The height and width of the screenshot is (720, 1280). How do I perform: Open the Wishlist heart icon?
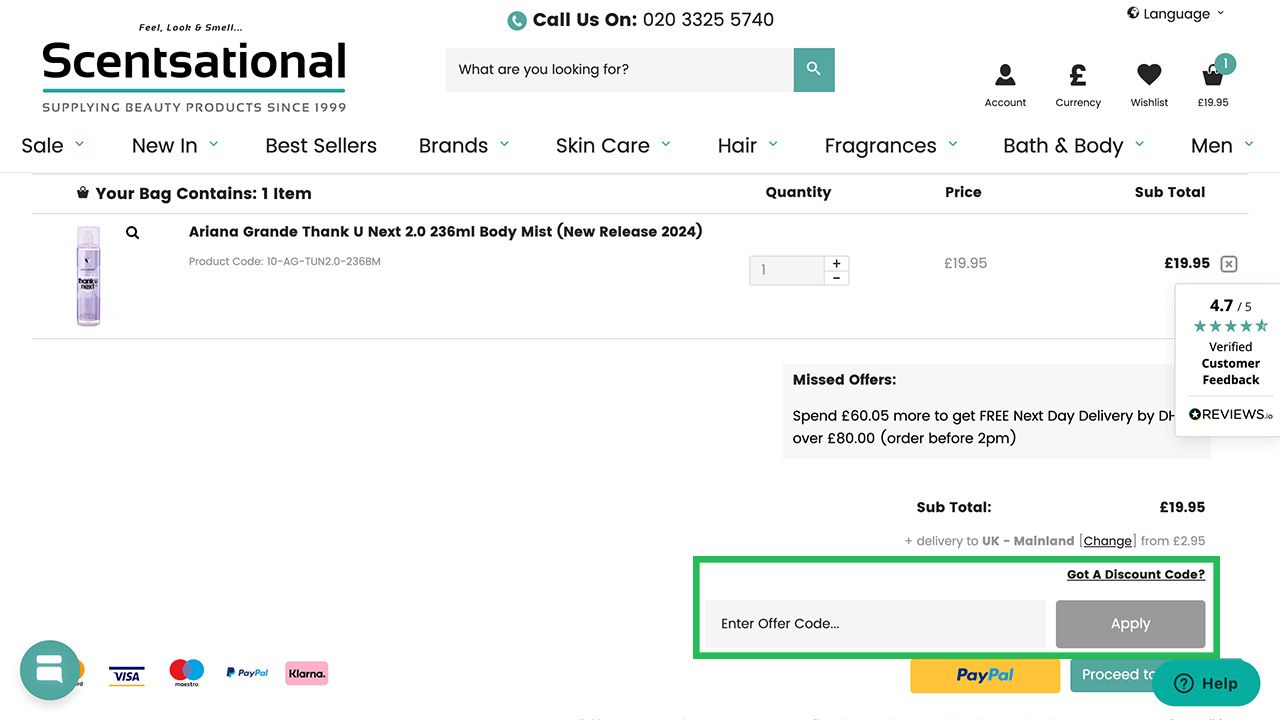click(x=1149, y=75)
